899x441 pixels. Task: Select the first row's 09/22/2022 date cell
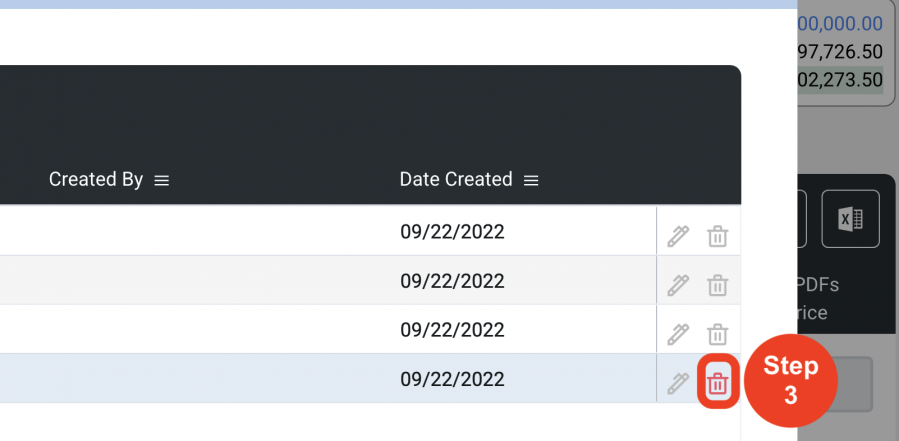[452, 232]
